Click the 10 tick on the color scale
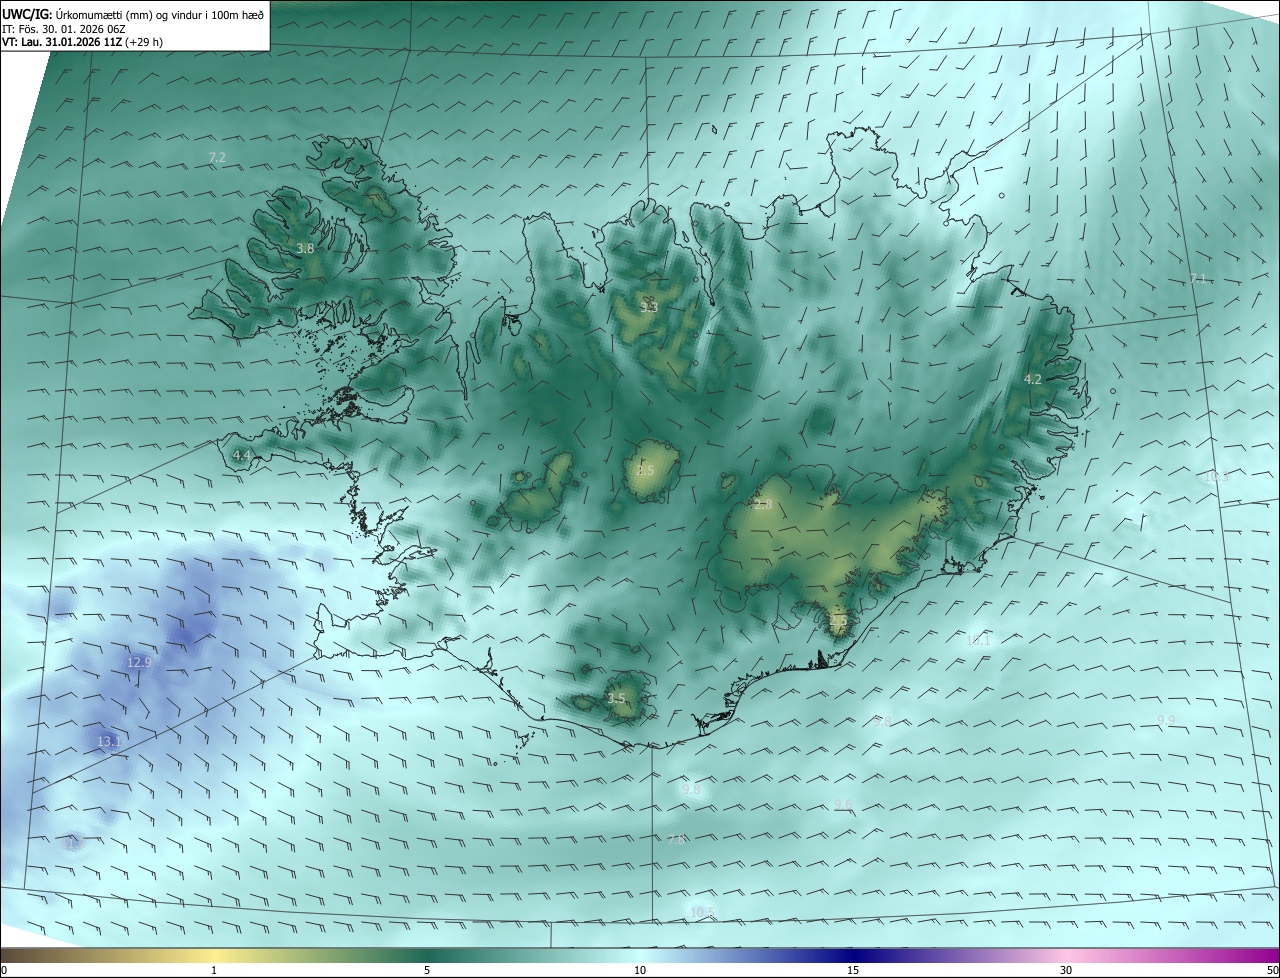The width and height of the screenshot is (1280, 978). click(640, 970)
